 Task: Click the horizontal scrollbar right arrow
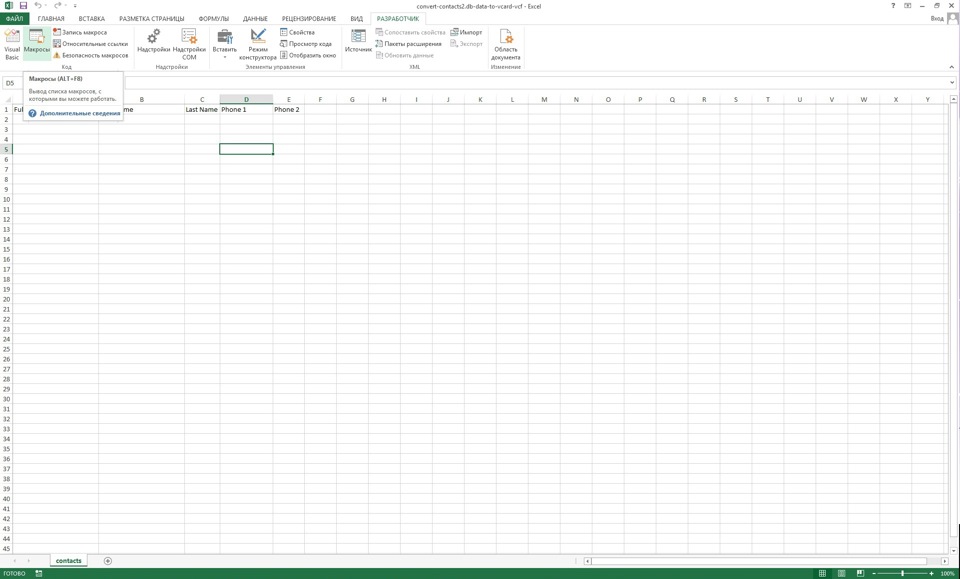click(945, 561)
